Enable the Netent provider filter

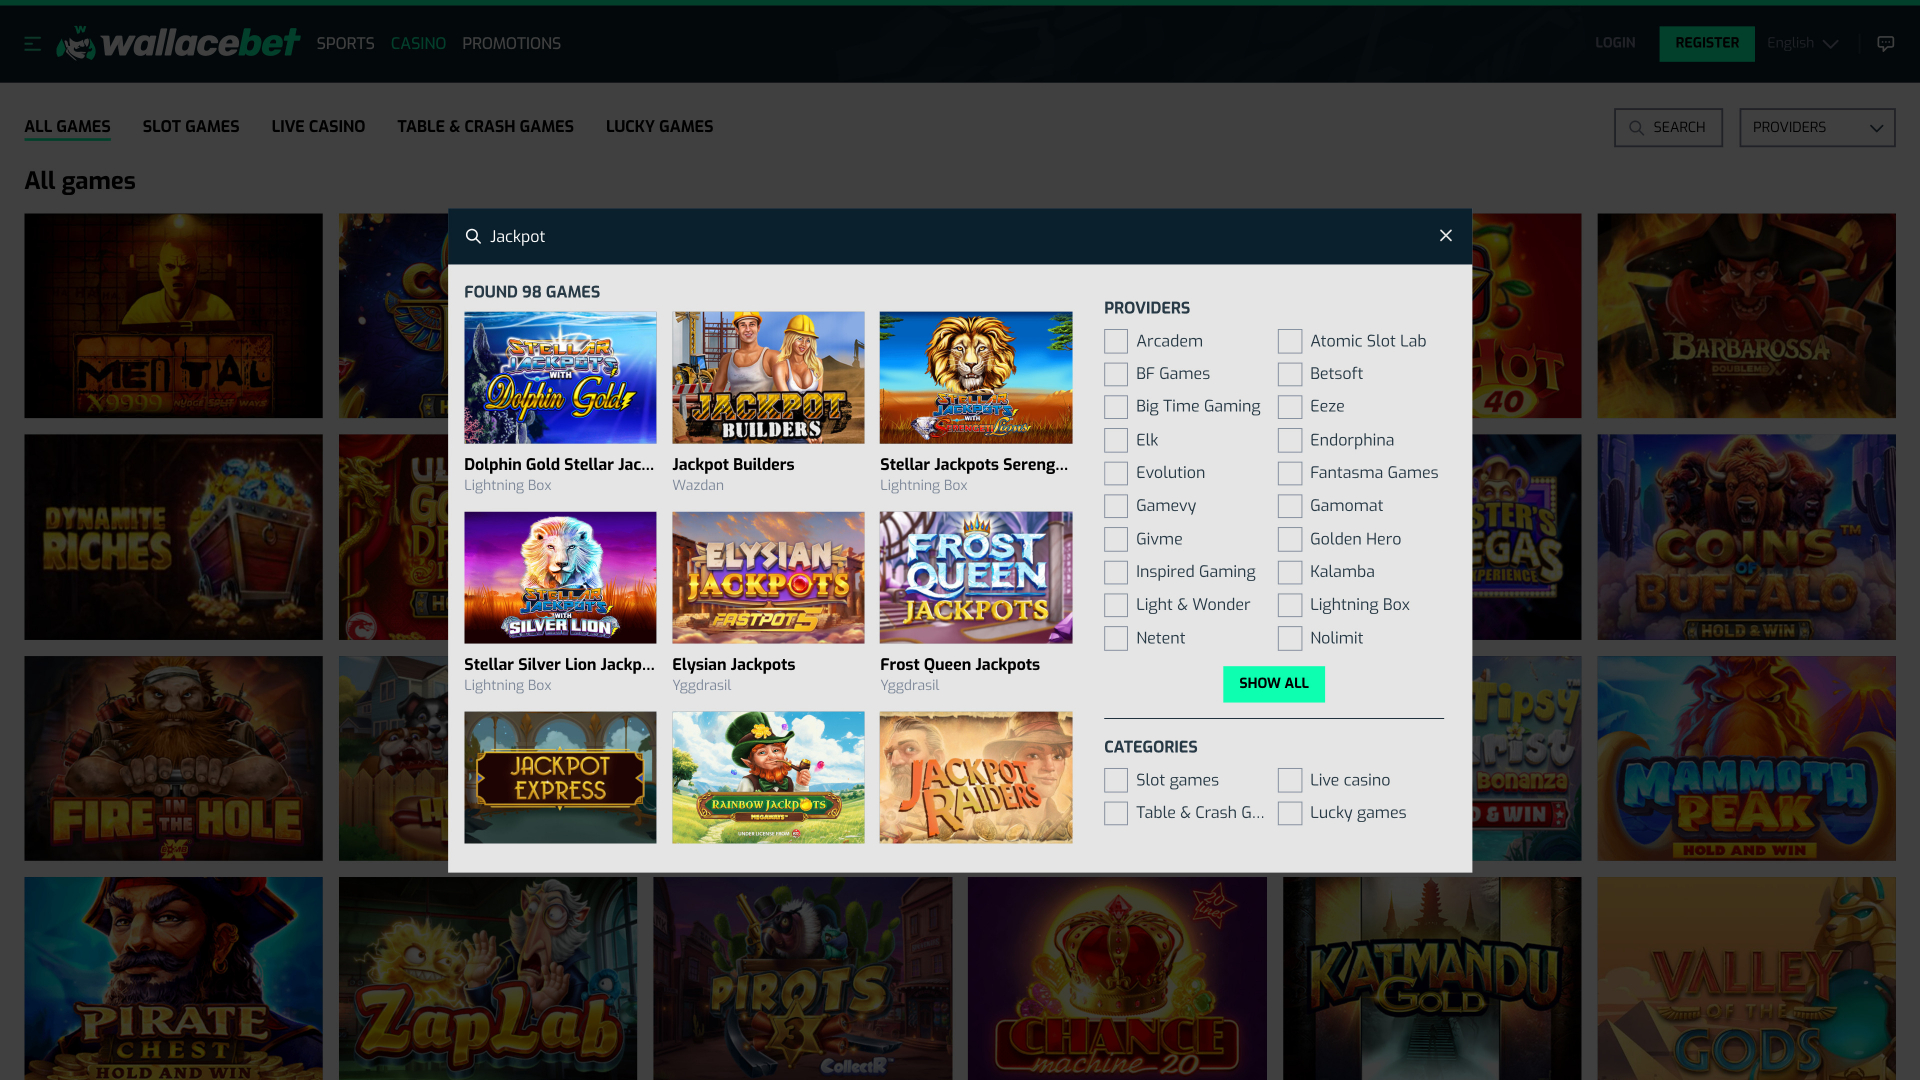pyautogui.click(x=1116, y=638)
